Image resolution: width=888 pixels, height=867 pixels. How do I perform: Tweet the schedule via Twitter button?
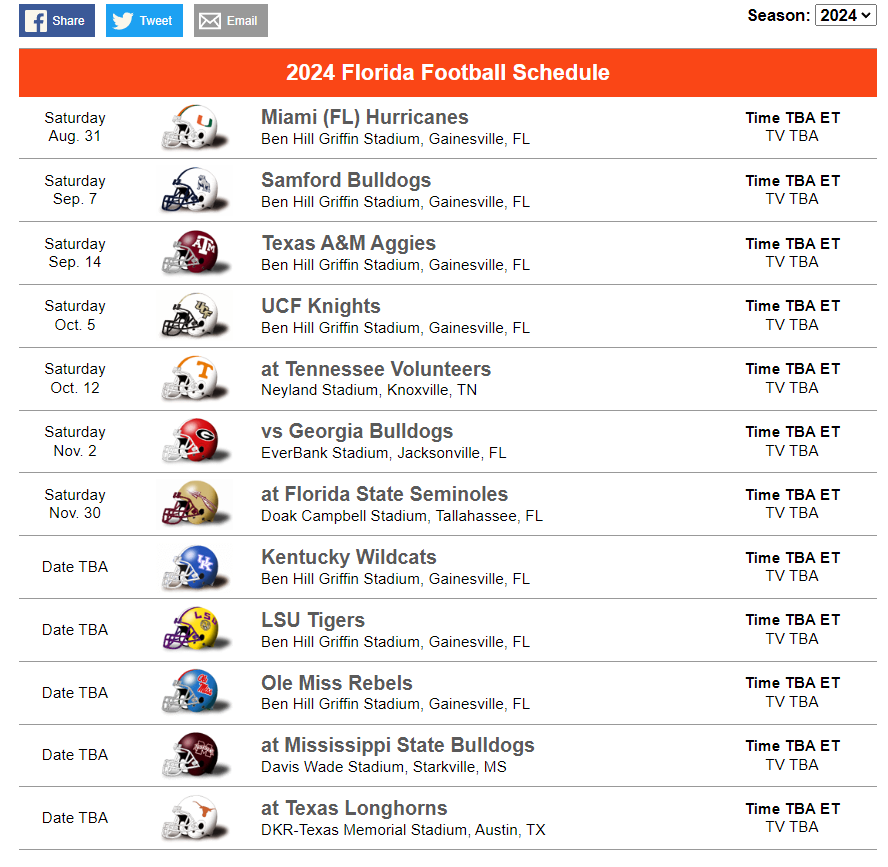[x=144, y=20]
